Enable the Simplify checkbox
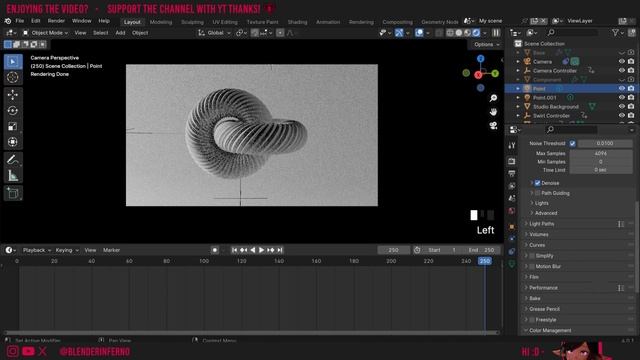Image resolution: width=640 pixels, height=360 pixels. tap(532, 256)
